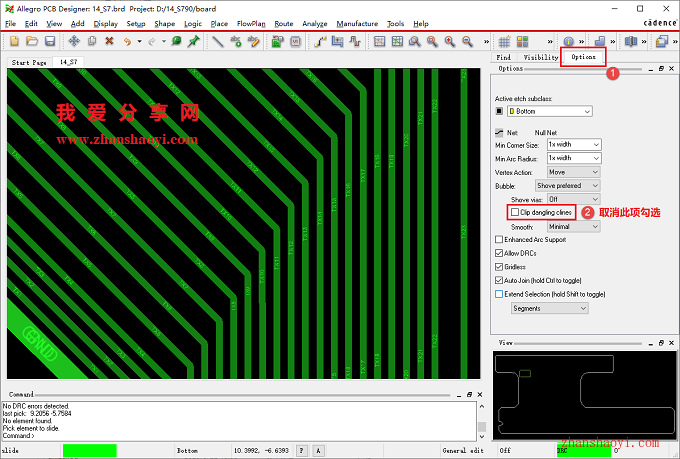Enable the Enhanced Arc Support checkbox
This screenshot has width=680, height=459.
coord(499,239)
